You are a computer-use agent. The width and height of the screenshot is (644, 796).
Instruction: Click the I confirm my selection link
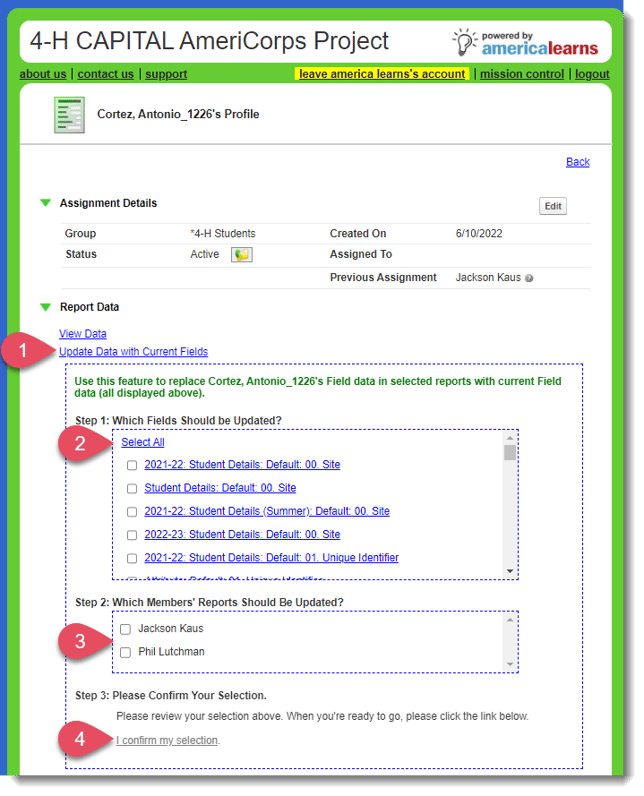pyautogui.click(x=167, y=740)
